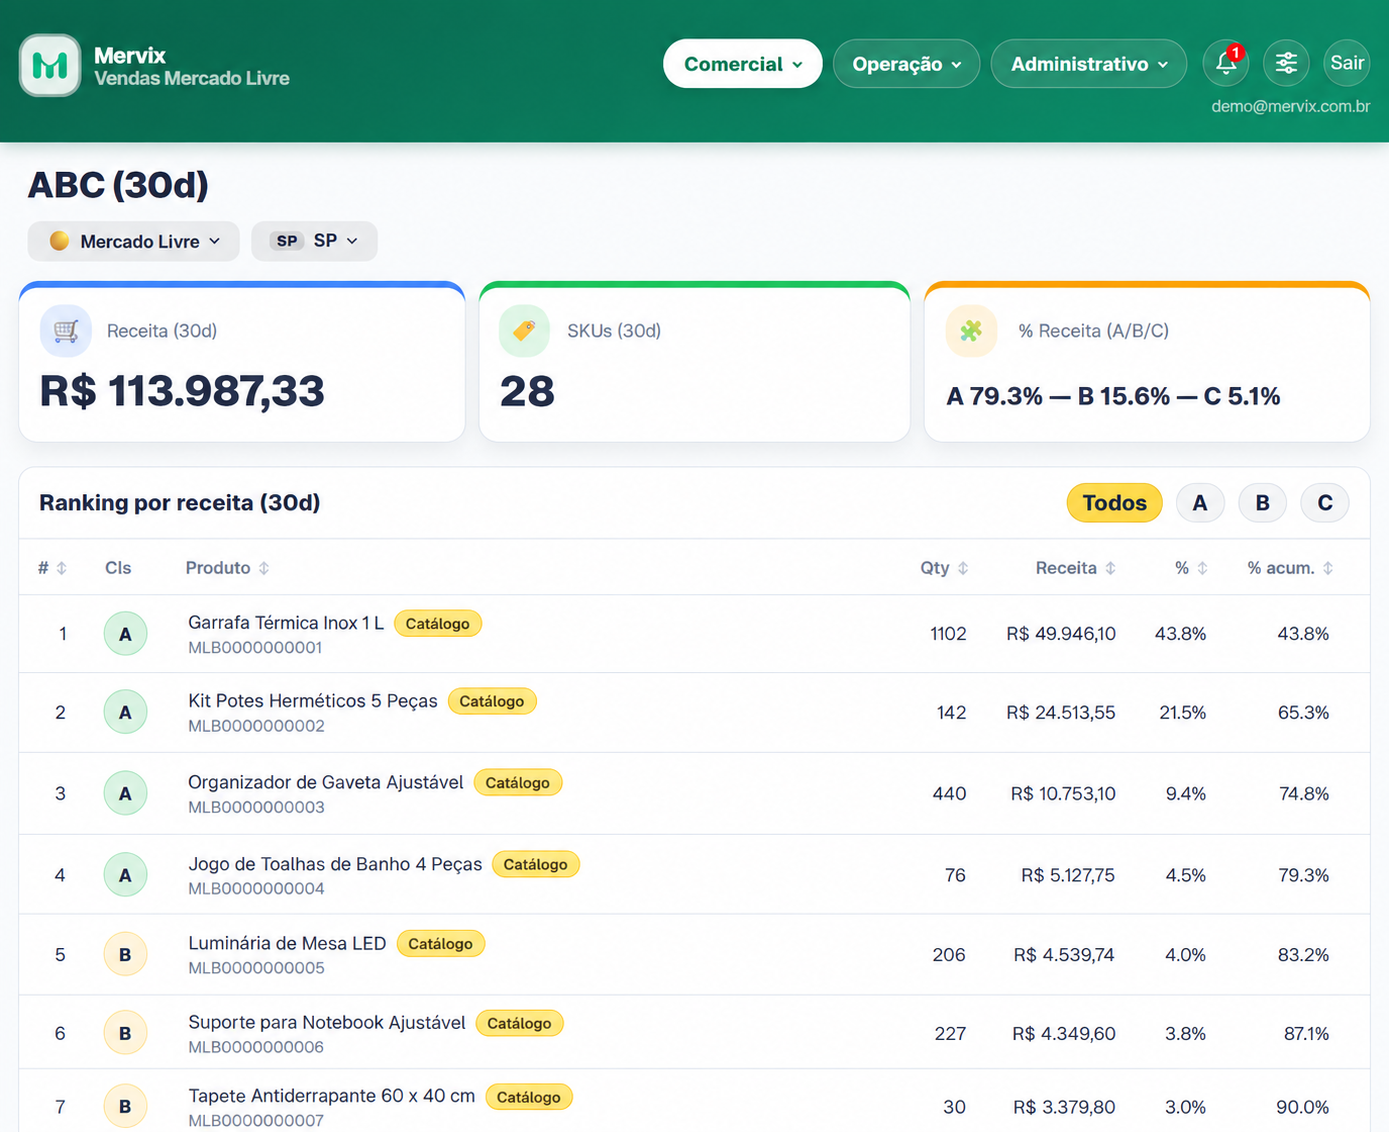Viewport: 1389px width, 1132px height.
Task: Open the notifications bell
Action: coord(1226,64)
